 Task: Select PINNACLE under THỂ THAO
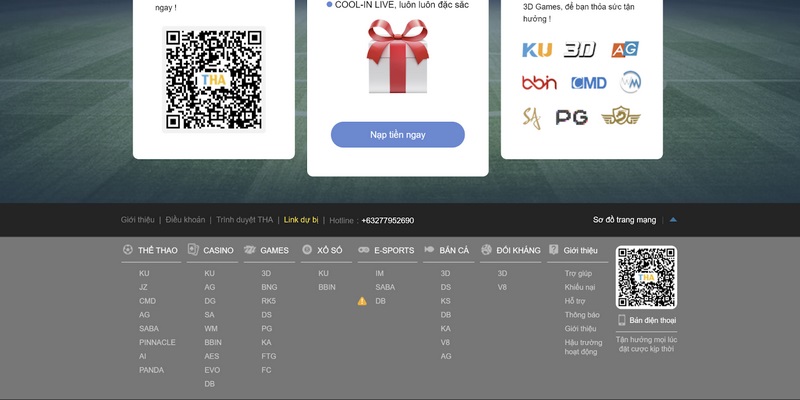click(x=157, y=342)
